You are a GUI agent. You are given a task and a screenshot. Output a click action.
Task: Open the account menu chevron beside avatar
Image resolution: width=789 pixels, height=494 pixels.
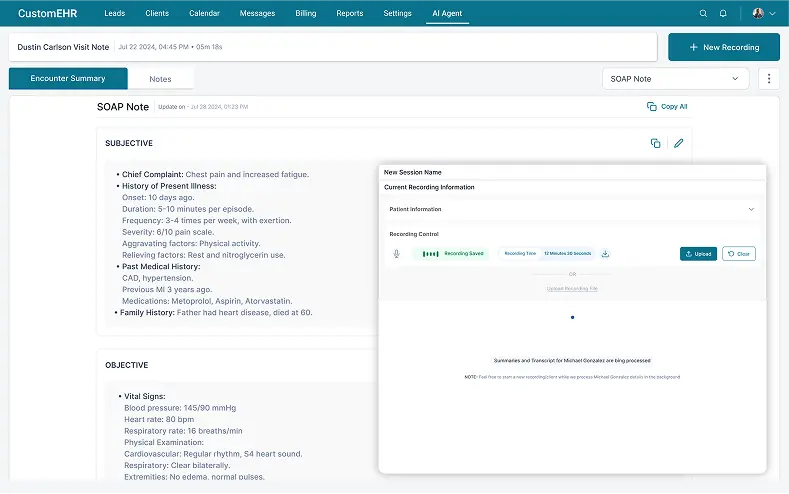pos(772,14)
